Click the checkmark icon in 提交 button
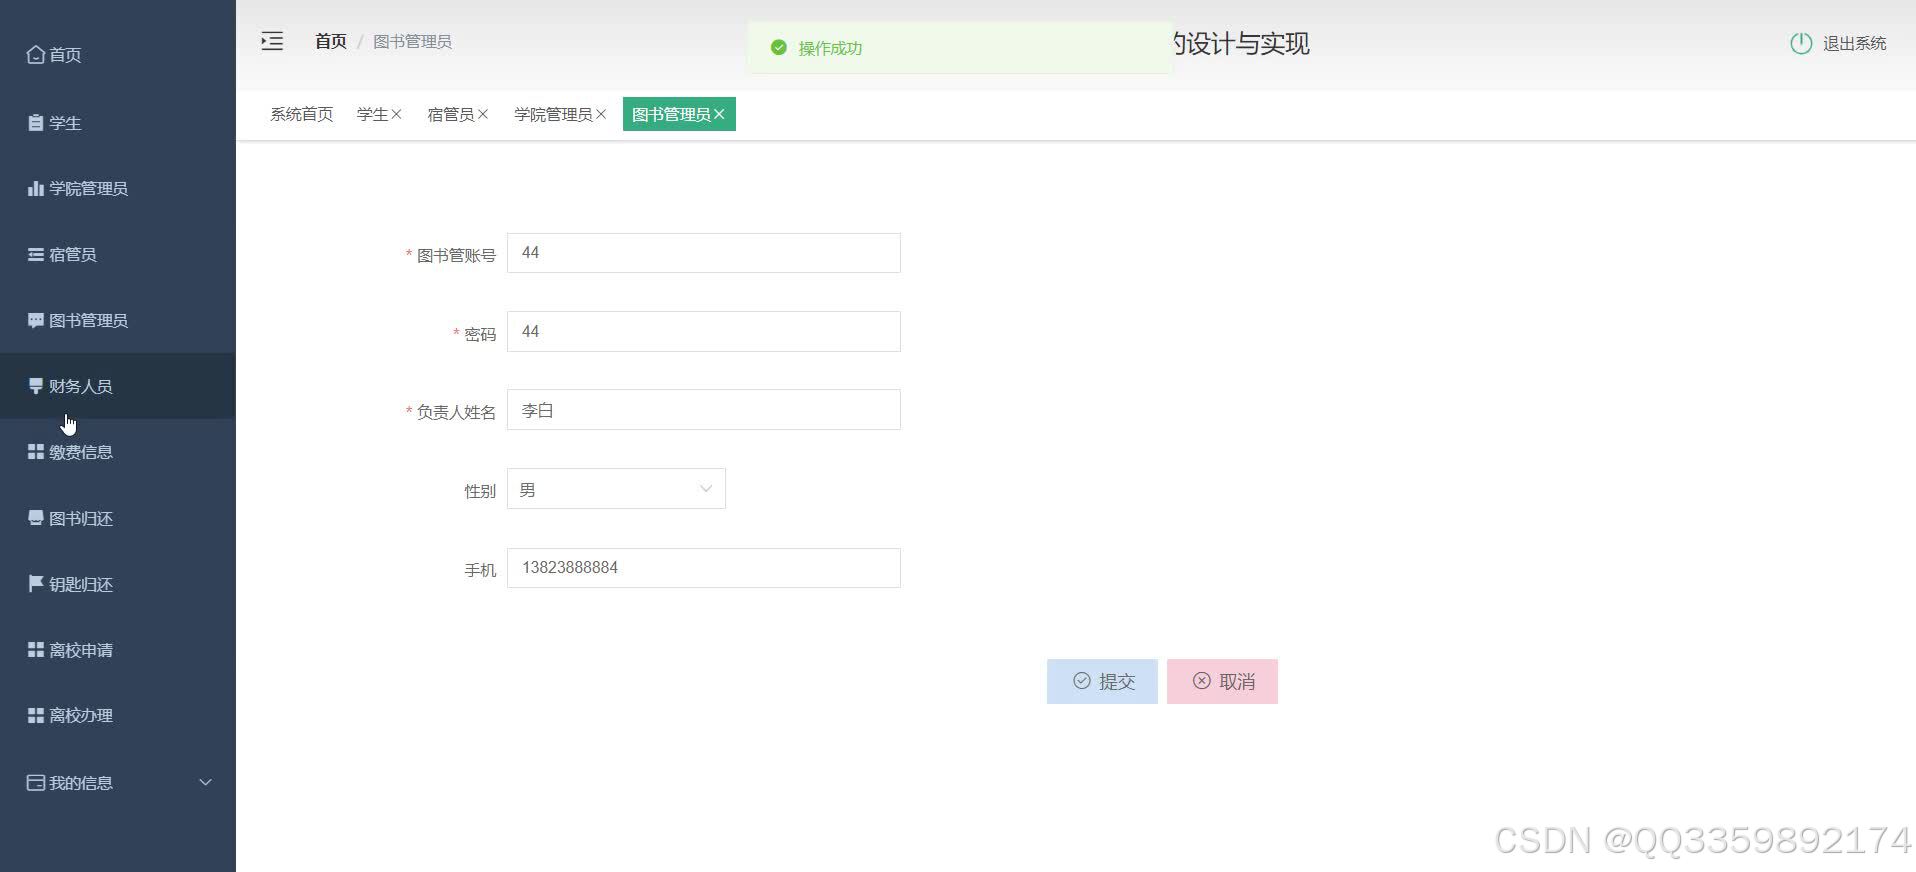This screenshot has height=872, width=1916. (x=1081, y=681)
